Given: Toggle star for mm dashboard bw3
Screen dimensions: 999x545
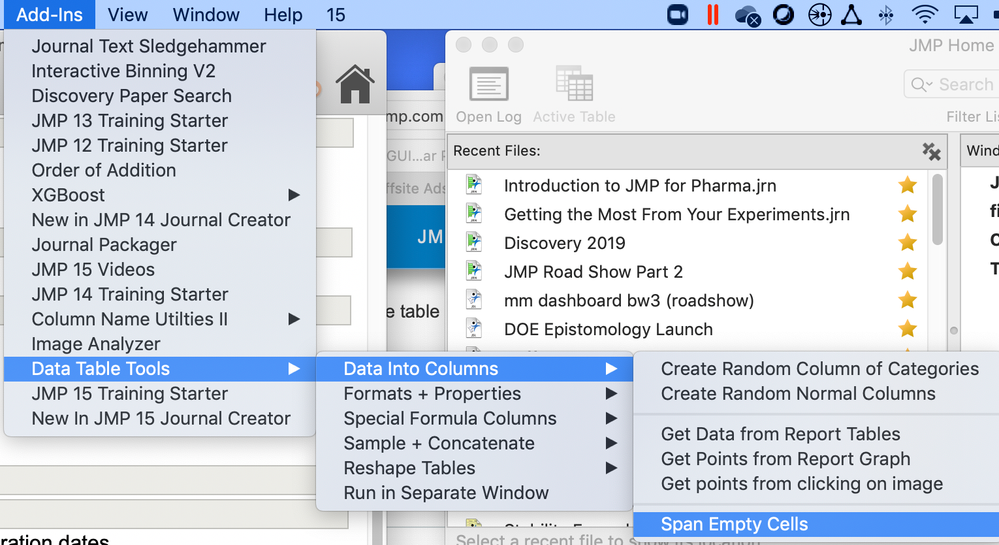Looking at the screenshot, I should (907, 300).
